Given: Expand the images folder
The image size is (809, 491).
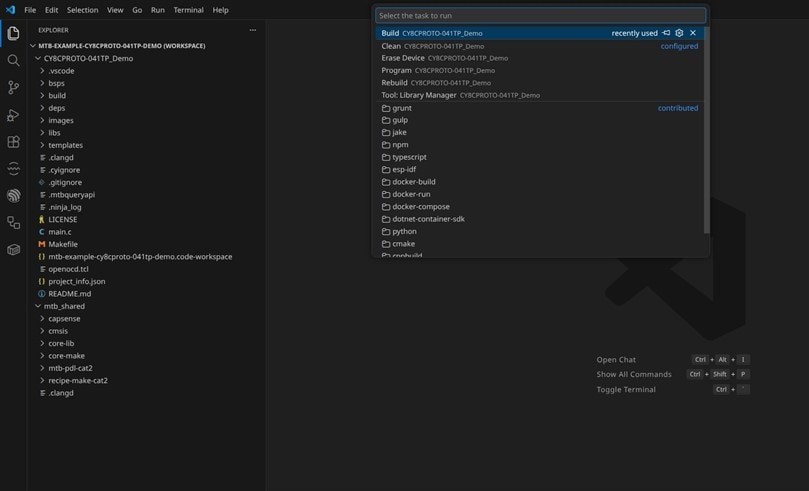Looking at the screenshot, I should pos(147,120).
